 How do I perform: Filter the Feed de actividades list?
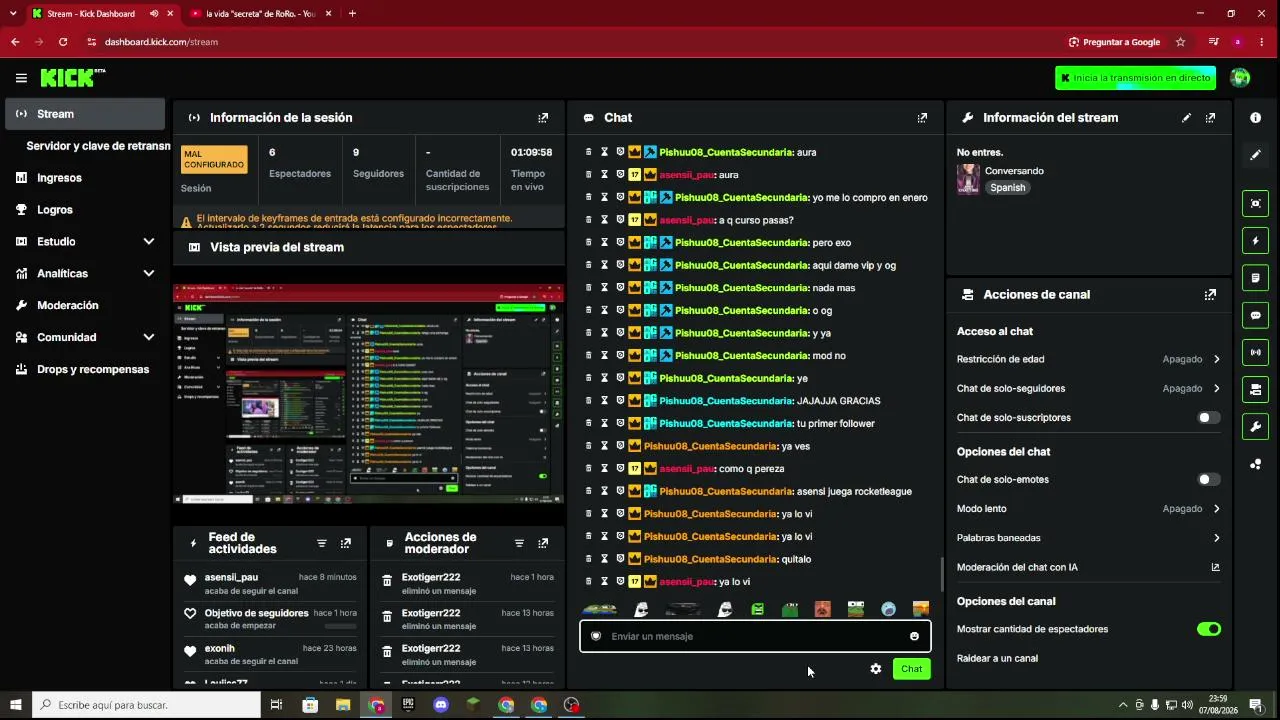tap(321, 544)
